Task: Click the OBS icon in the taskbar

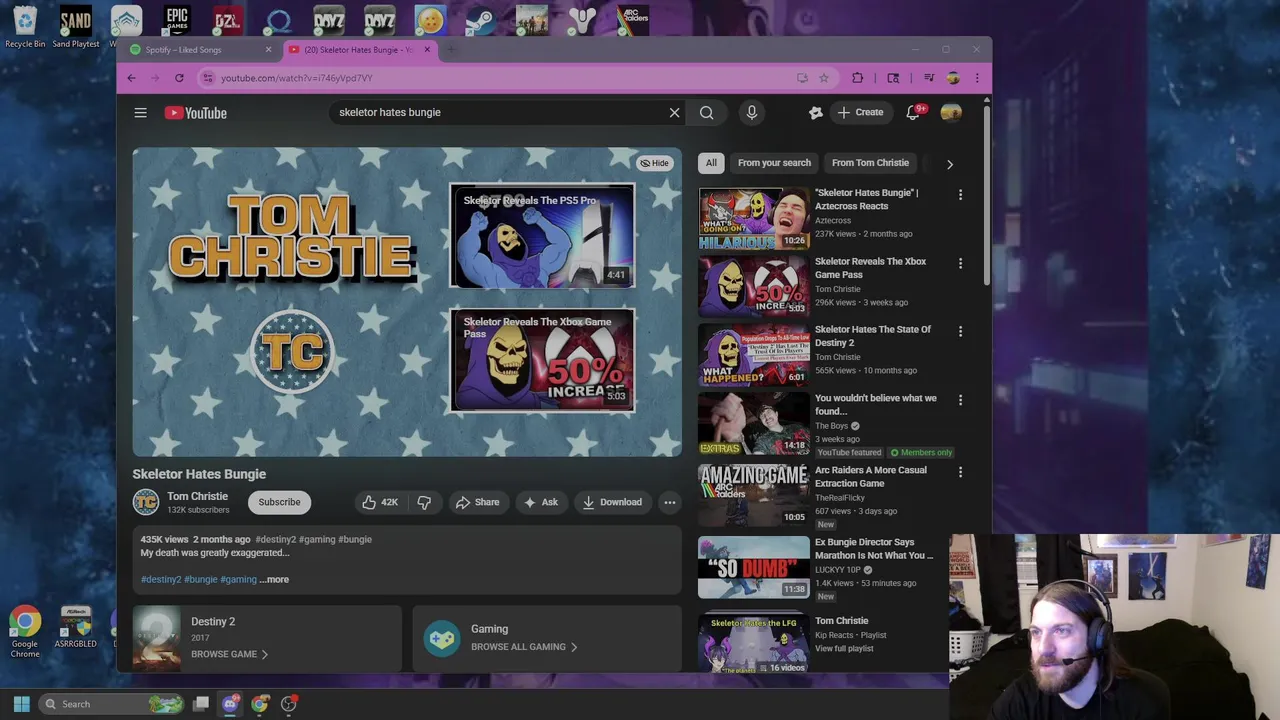Action: (289, 704)
